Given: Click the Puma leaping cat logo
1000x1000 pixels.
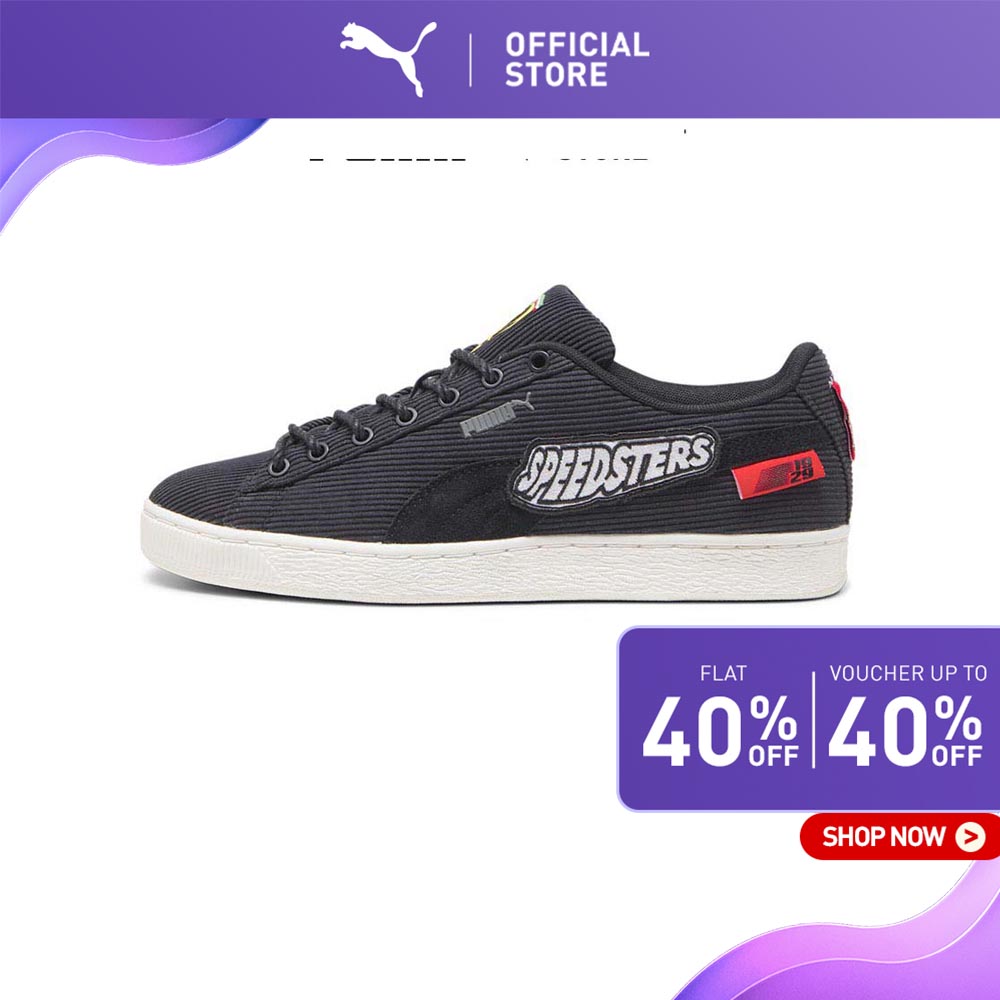Looking at the screenshot, I should 388,58.
